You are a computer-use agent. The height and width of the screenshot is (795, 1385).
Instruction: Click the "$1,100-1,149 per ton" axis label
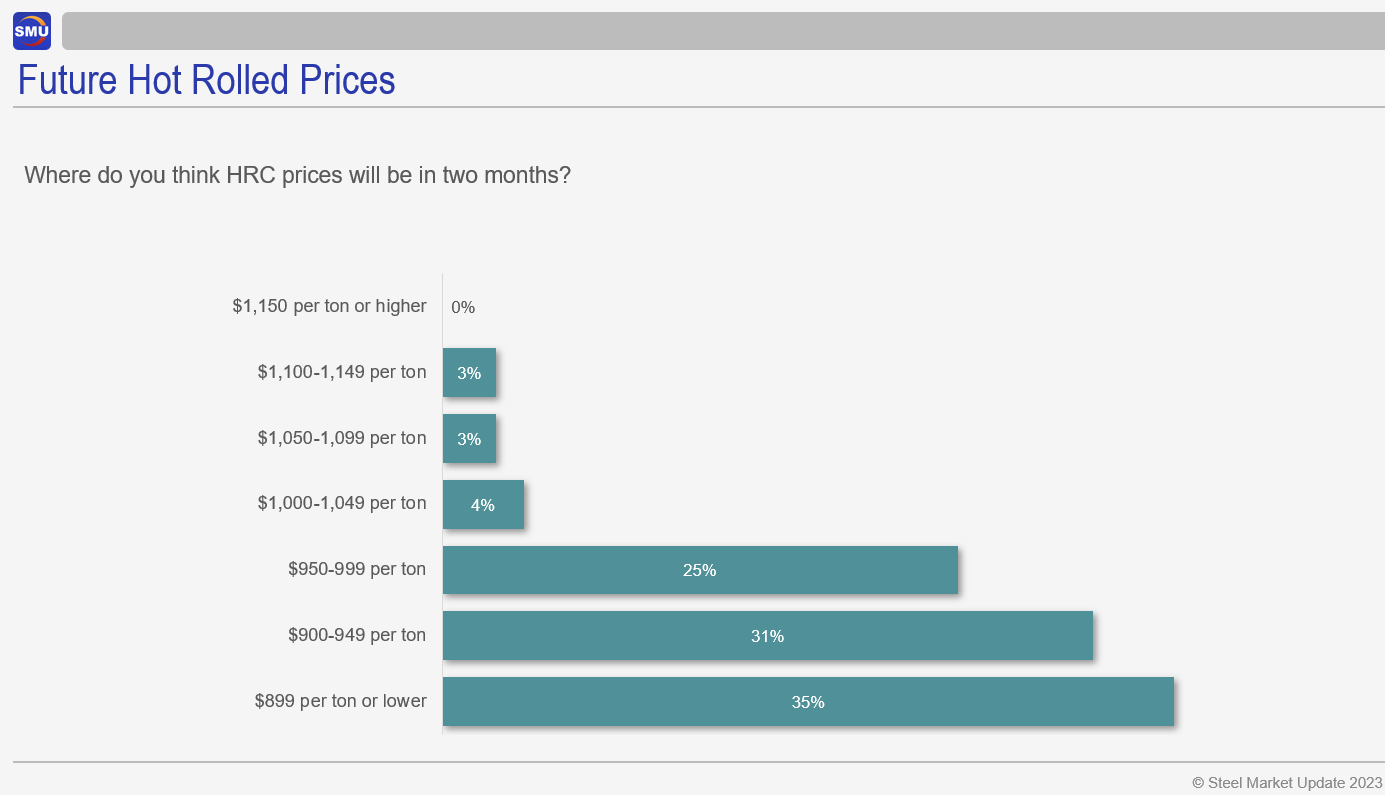[x=342, y=372]
